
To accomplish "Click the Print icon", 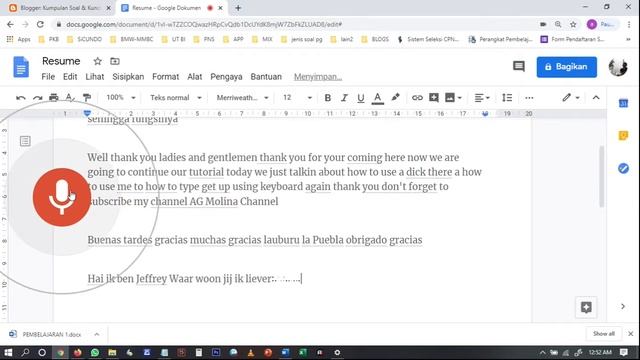I will [53, 98].
